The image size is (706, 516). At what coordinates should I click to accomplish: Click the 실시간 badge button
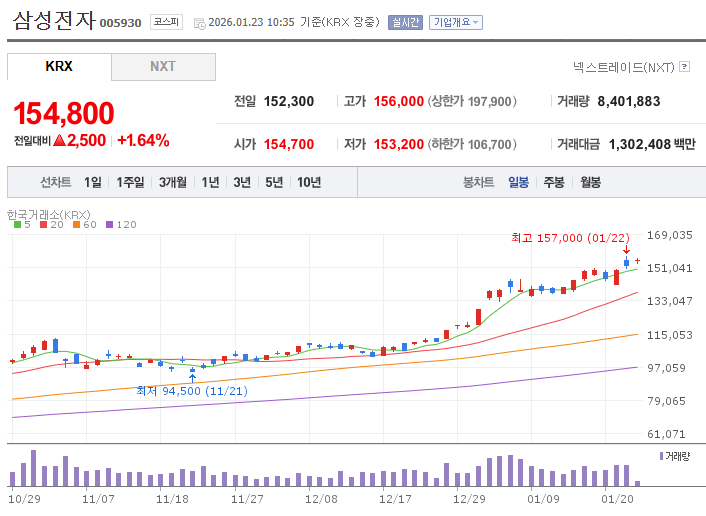(x=405, y=22)
